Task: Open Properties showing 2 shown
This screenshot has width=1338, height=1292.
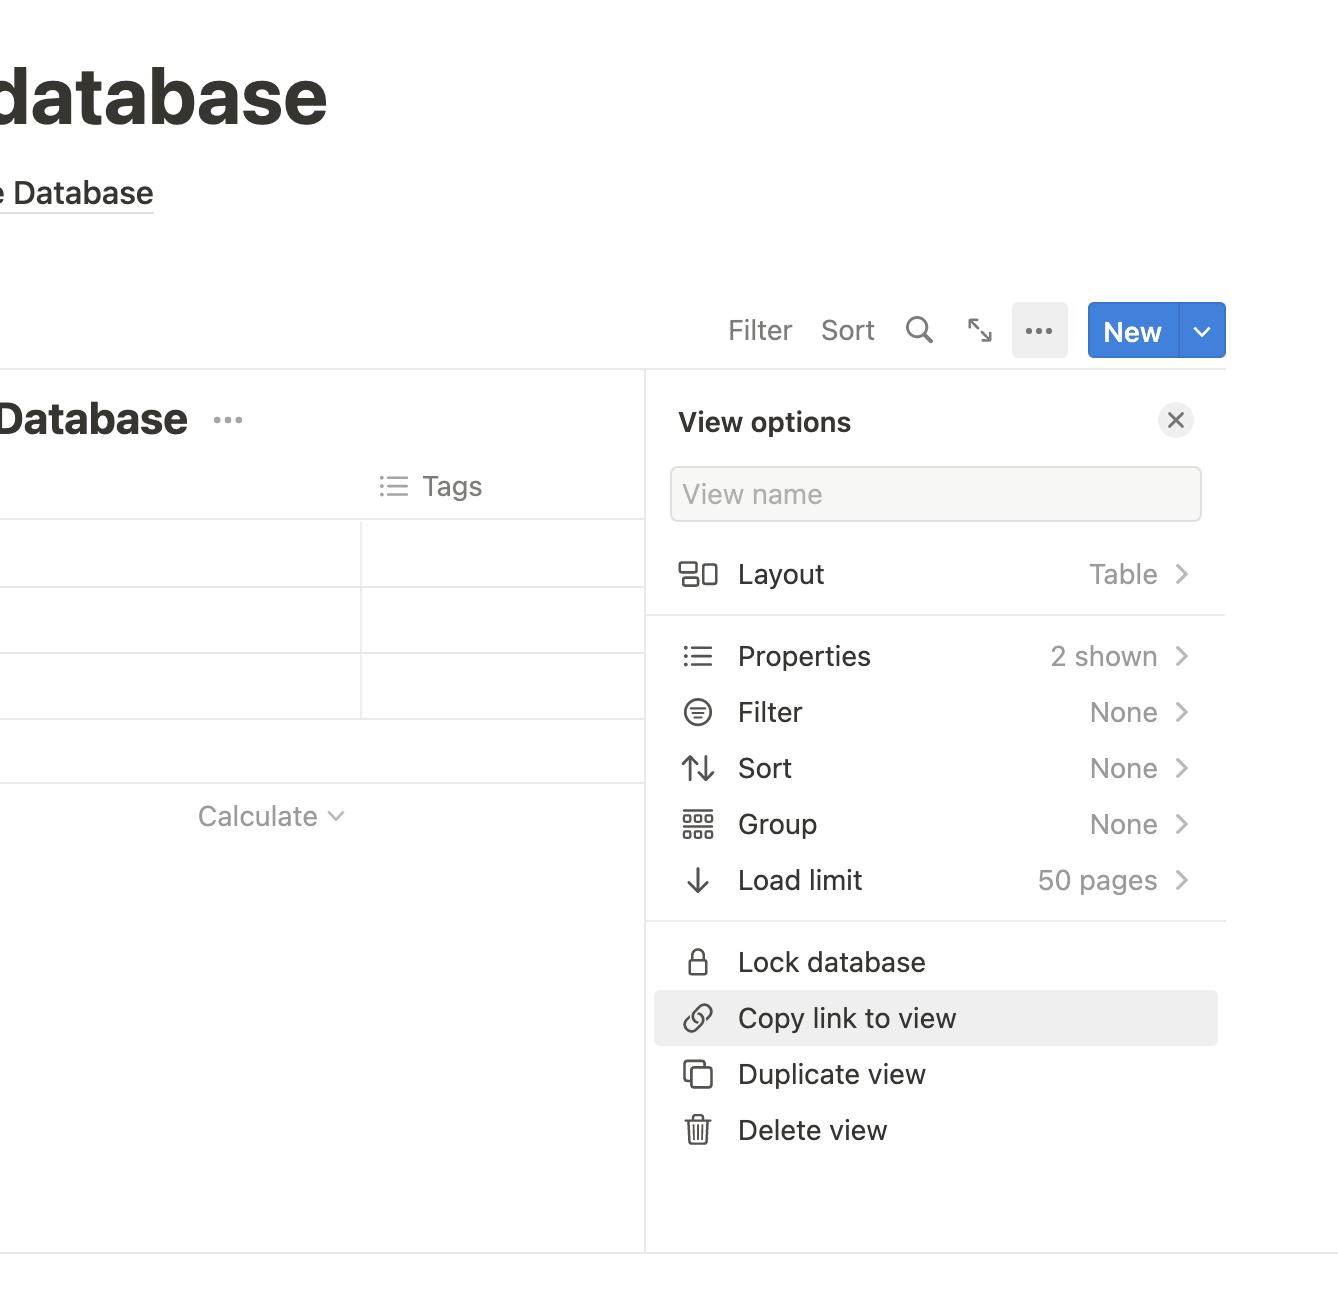Action: click(x=935, y=656)
